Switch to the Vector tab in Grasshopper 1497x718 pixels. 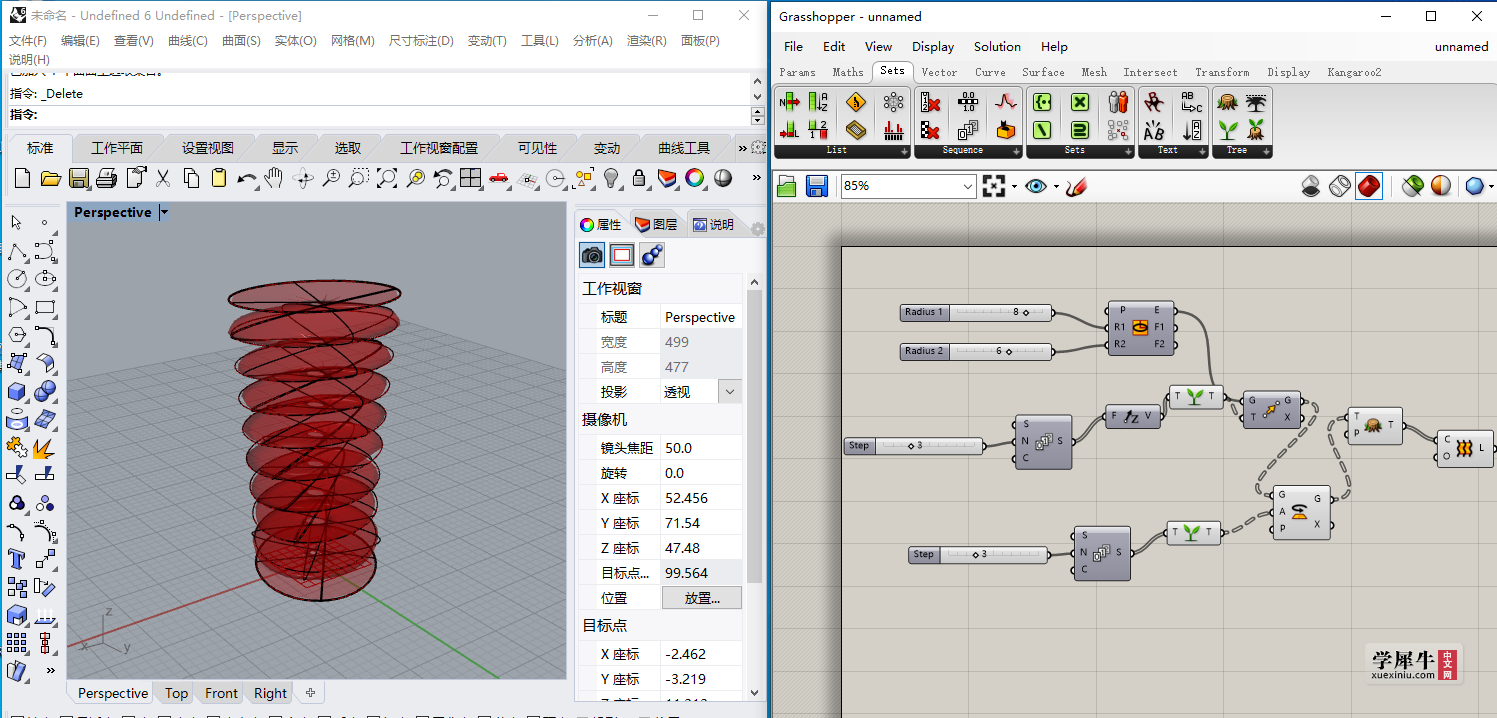click(x=939, y=72)
